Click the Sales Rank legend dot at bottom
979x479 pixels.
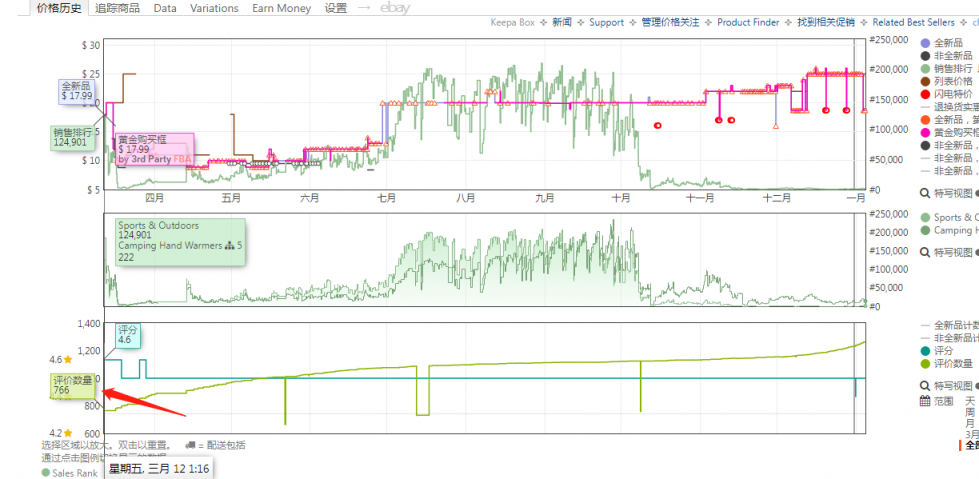(x=46, y=473)
